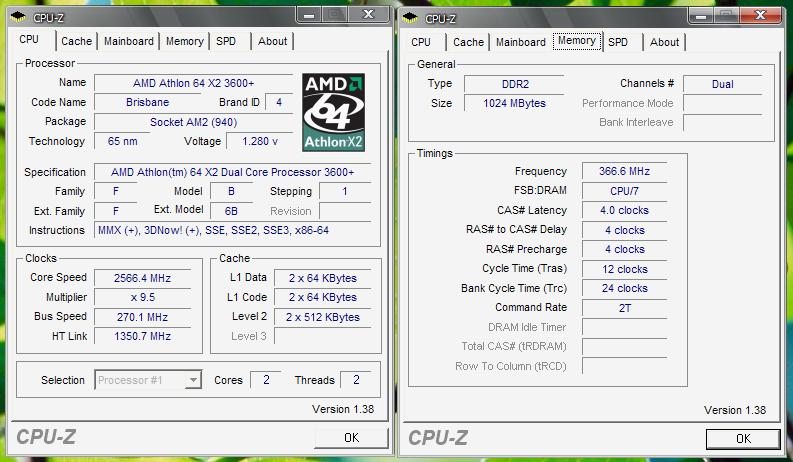Click the Cycle Time (Tras) value 12 clocks
This screenshot has width=793, height=462.
coord(625,269)
